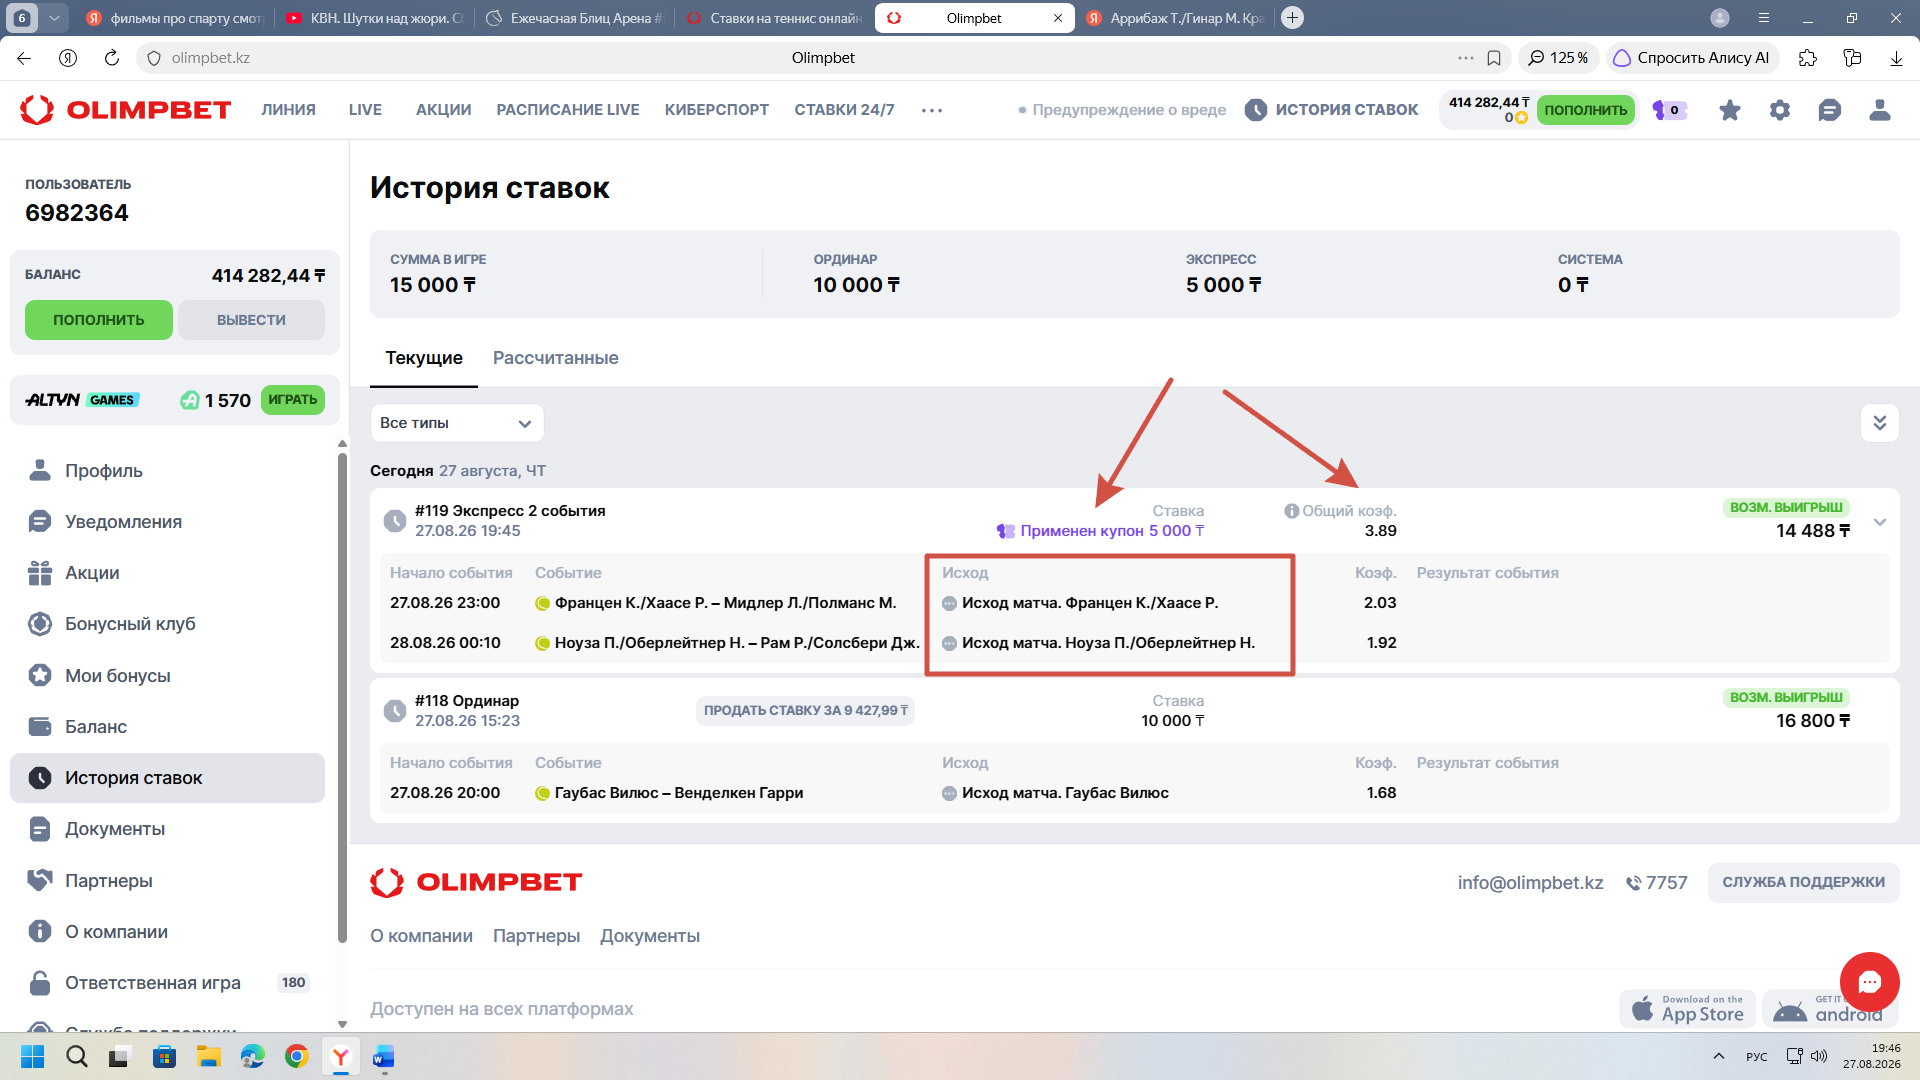Go to АКЦИИ in the top navigation
The image size is (1920, 1080).
click(x=444, y=110)
